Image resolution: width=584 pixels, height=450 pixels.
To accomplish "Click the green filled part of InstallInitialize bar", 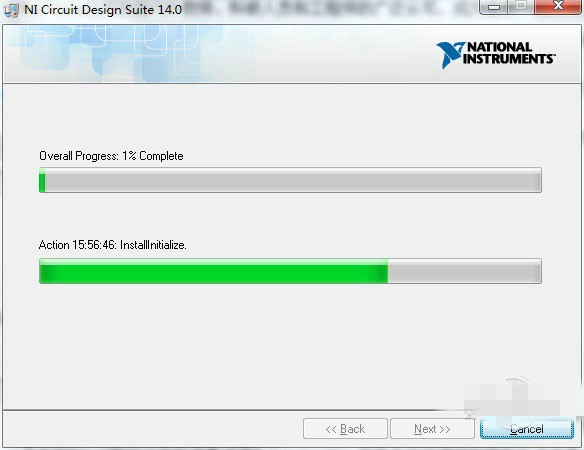I will [213, 271].
